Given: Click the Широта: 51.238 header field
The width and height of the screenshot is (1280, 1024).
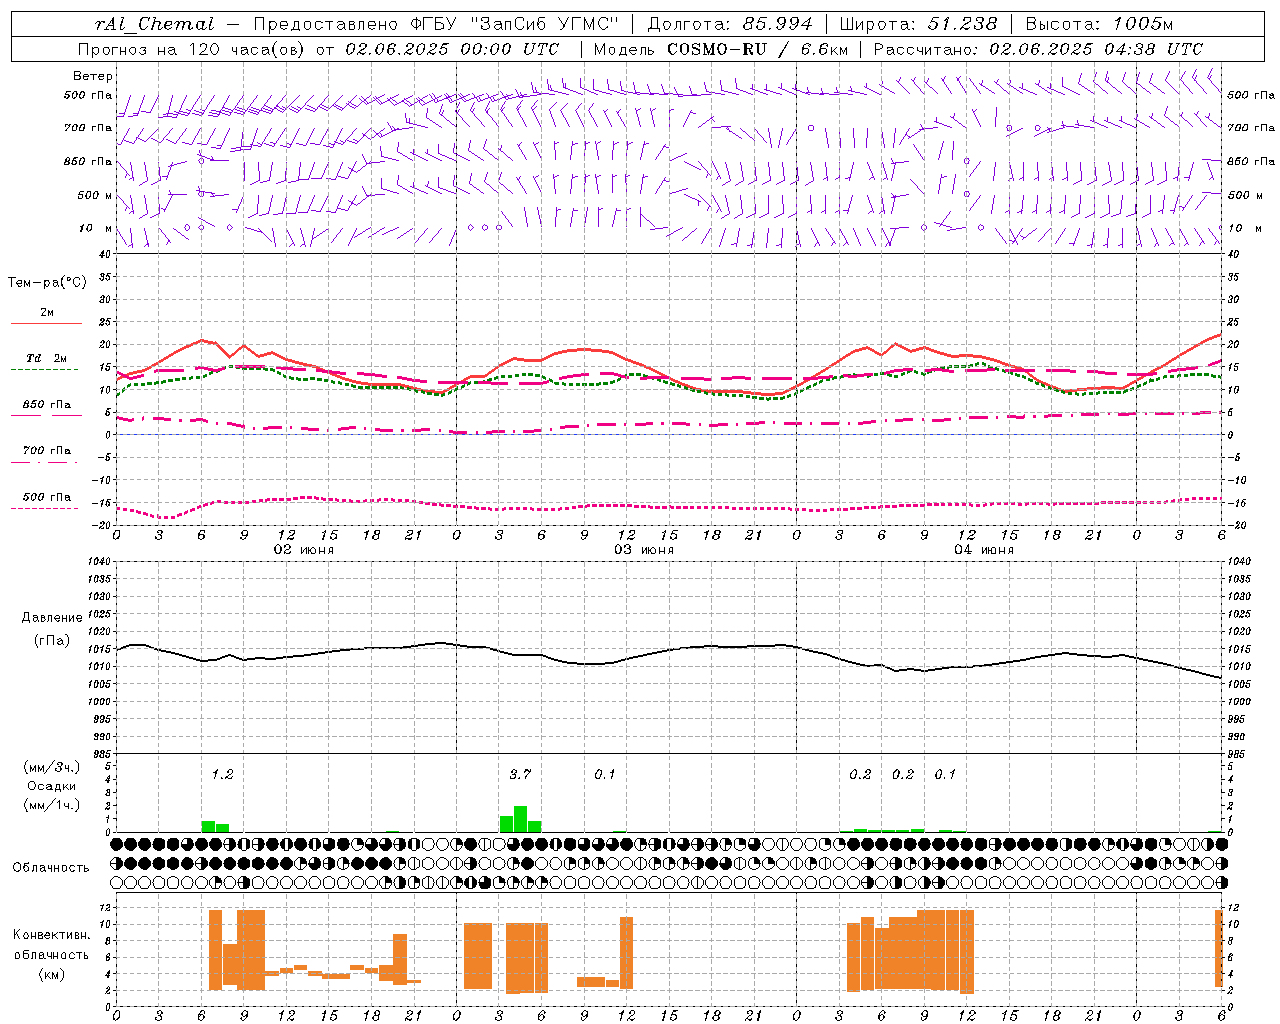Looking at the screenshot, I should tap(918, 24).
